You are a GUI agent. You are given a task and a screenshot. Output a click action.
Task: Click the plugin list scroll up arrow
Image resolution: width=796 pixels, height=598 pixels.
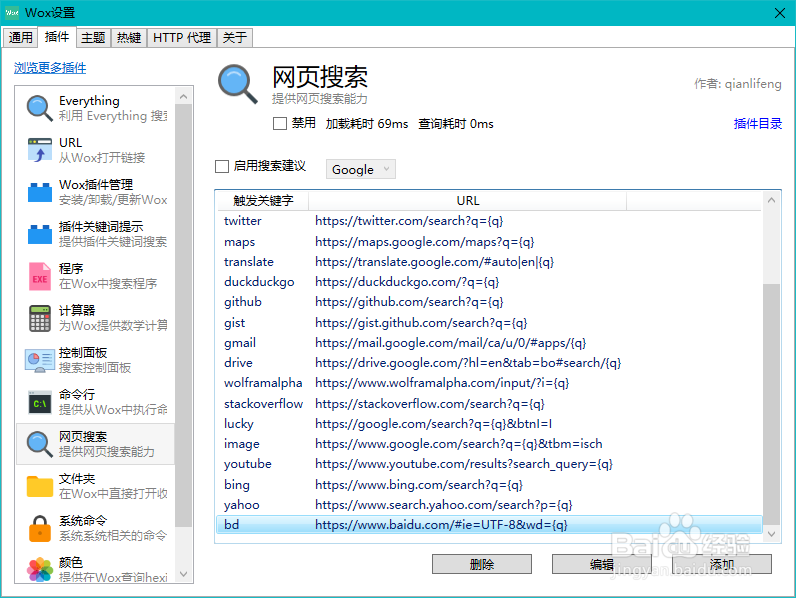184,96
